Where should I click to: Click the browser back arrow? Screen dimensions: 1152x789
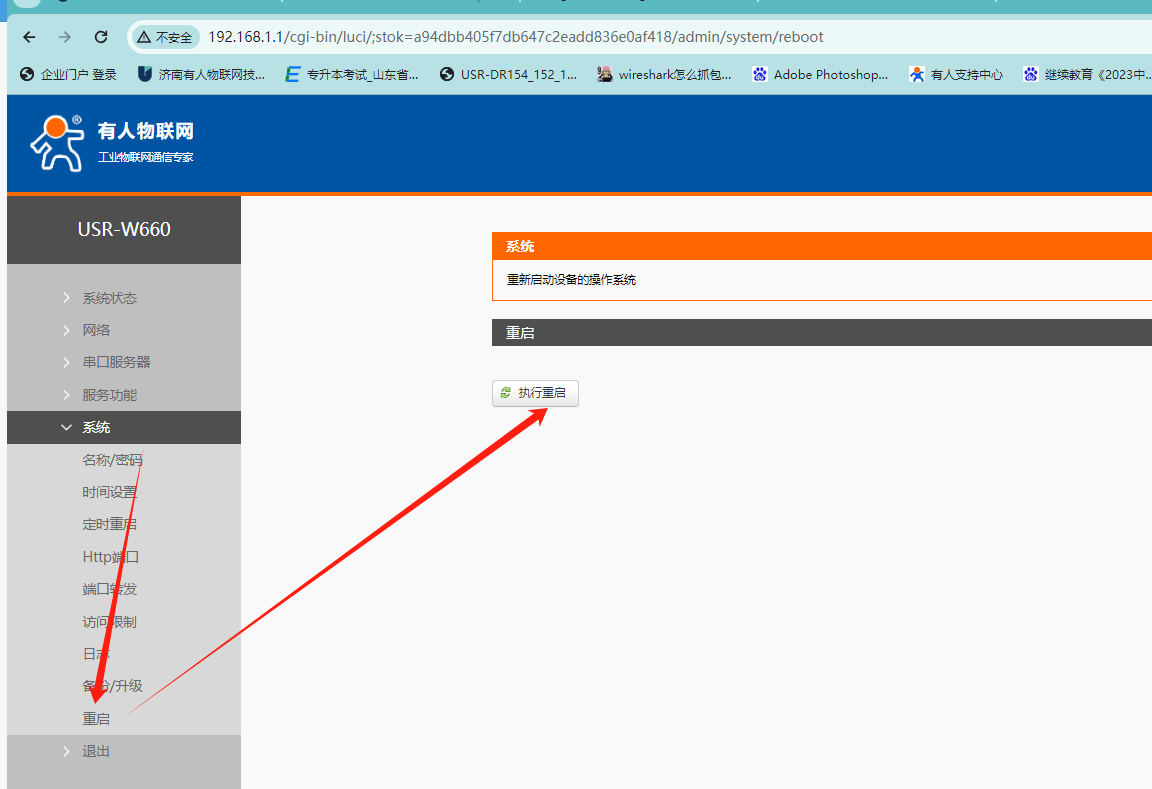[29, 37]
